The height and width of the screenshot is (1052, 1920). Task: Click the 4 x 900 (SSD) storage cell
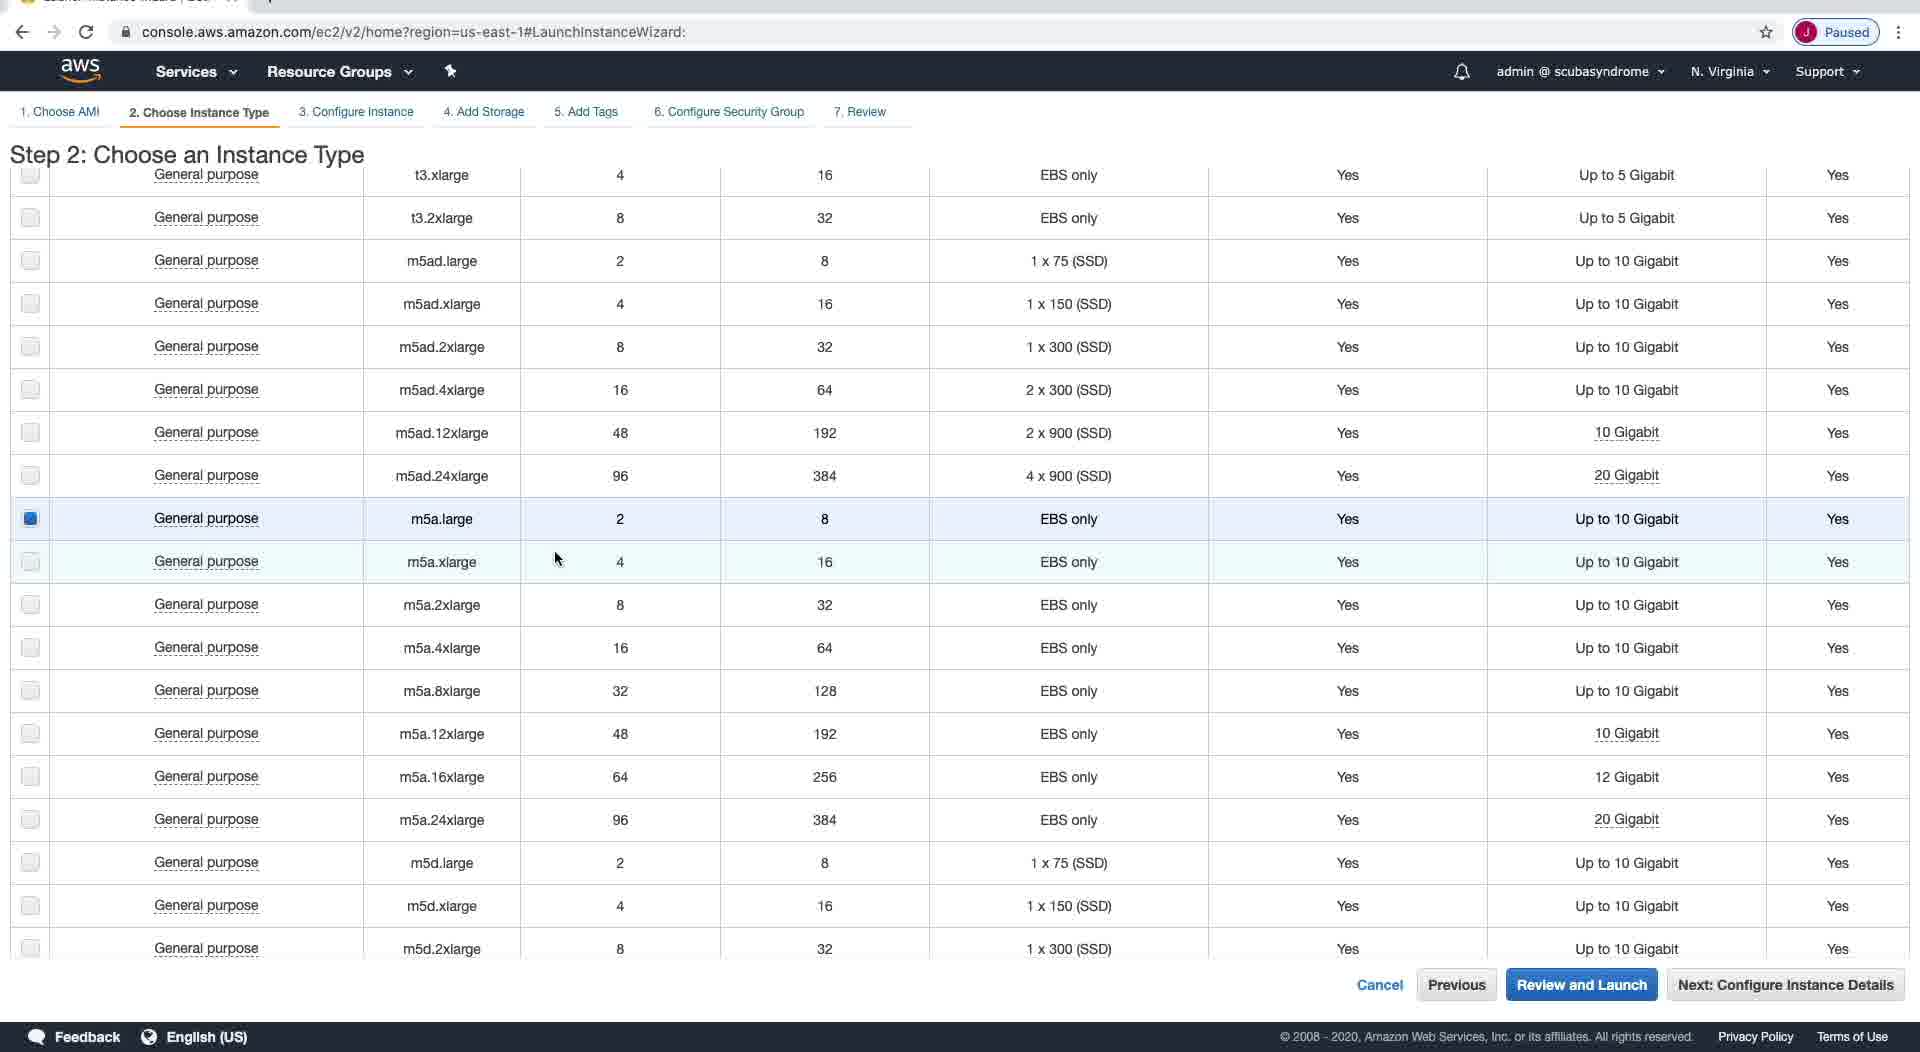pos(1068,476)
